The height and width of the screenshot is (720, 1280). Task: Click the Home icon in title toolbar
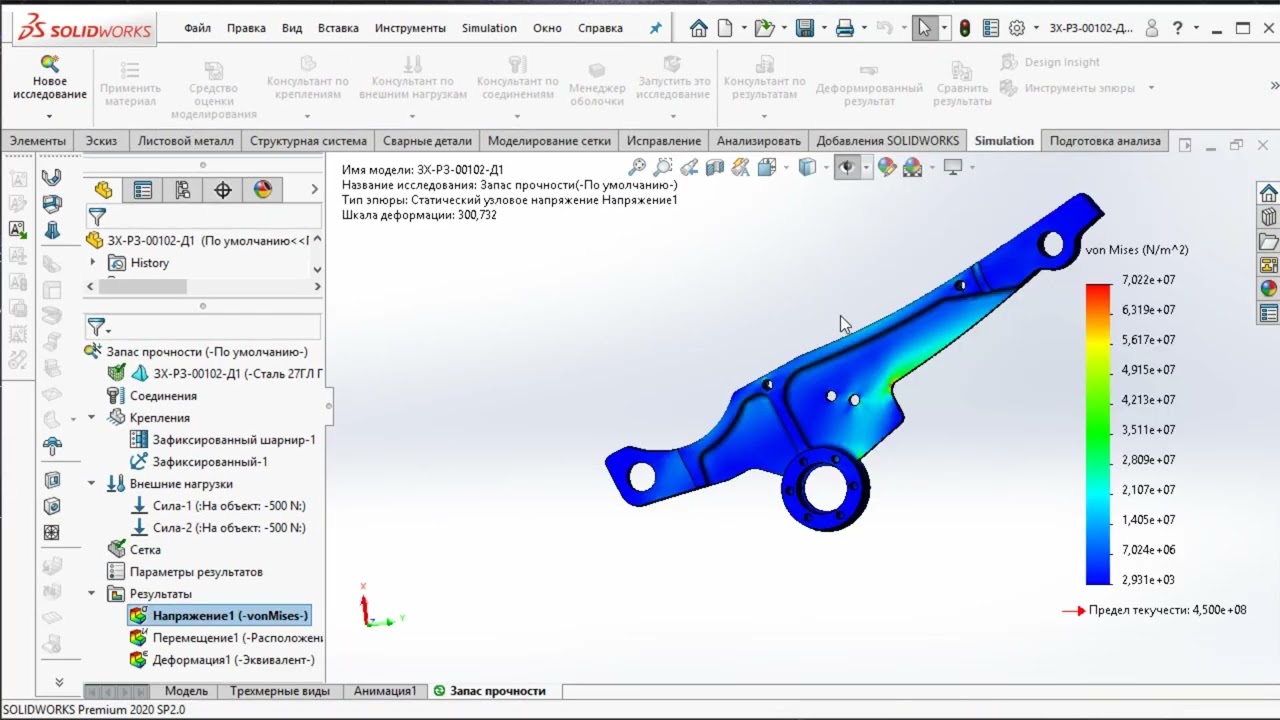click(x=699, y=28)
